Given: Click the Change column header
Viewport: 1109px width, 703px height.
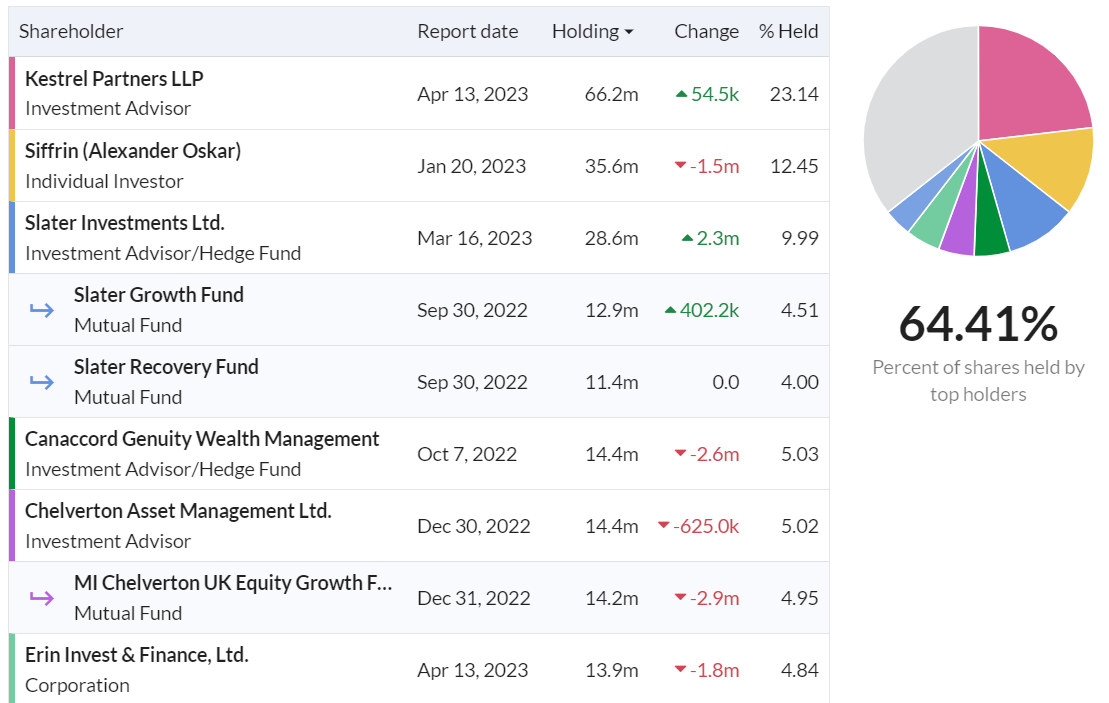Looking at the screenshot, I should 706,31.
